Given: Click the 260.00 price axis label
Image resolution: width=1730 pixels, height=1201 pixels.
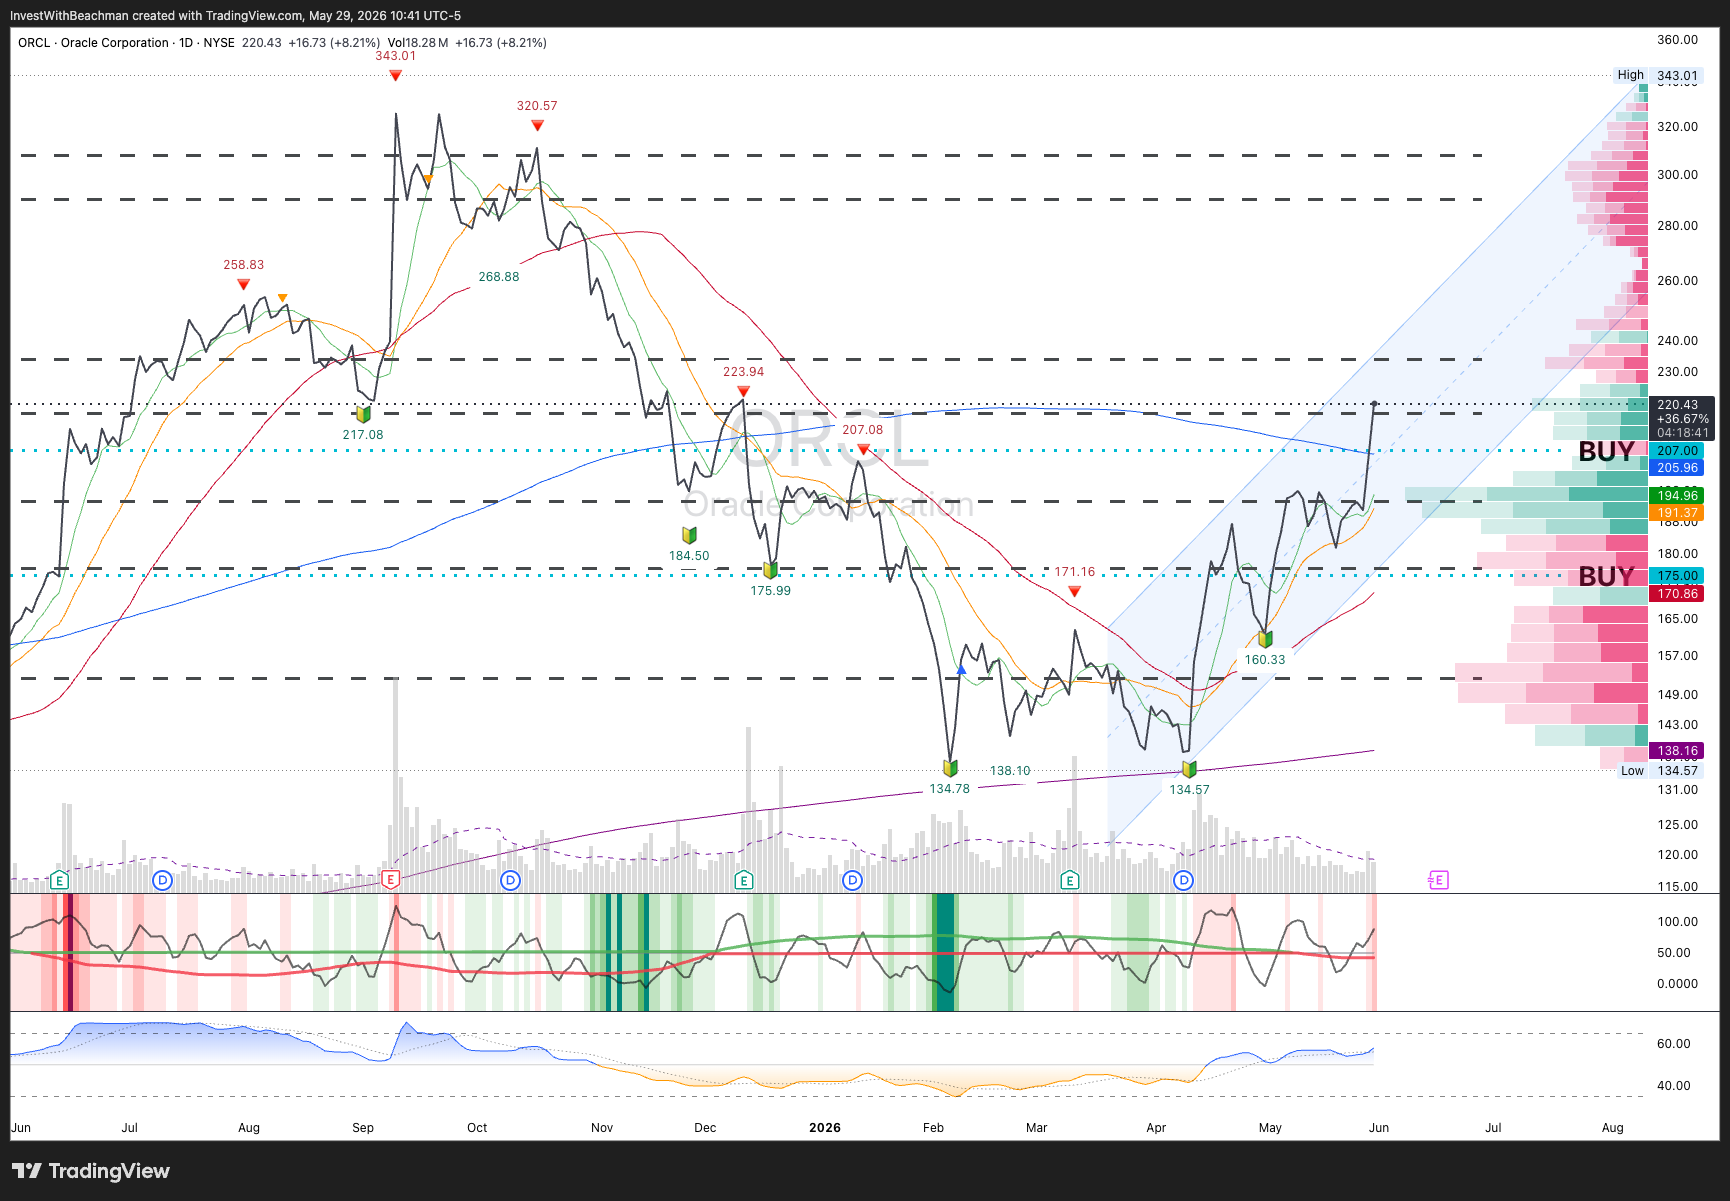Looking at the screenshot, I should click(1677, 281).
